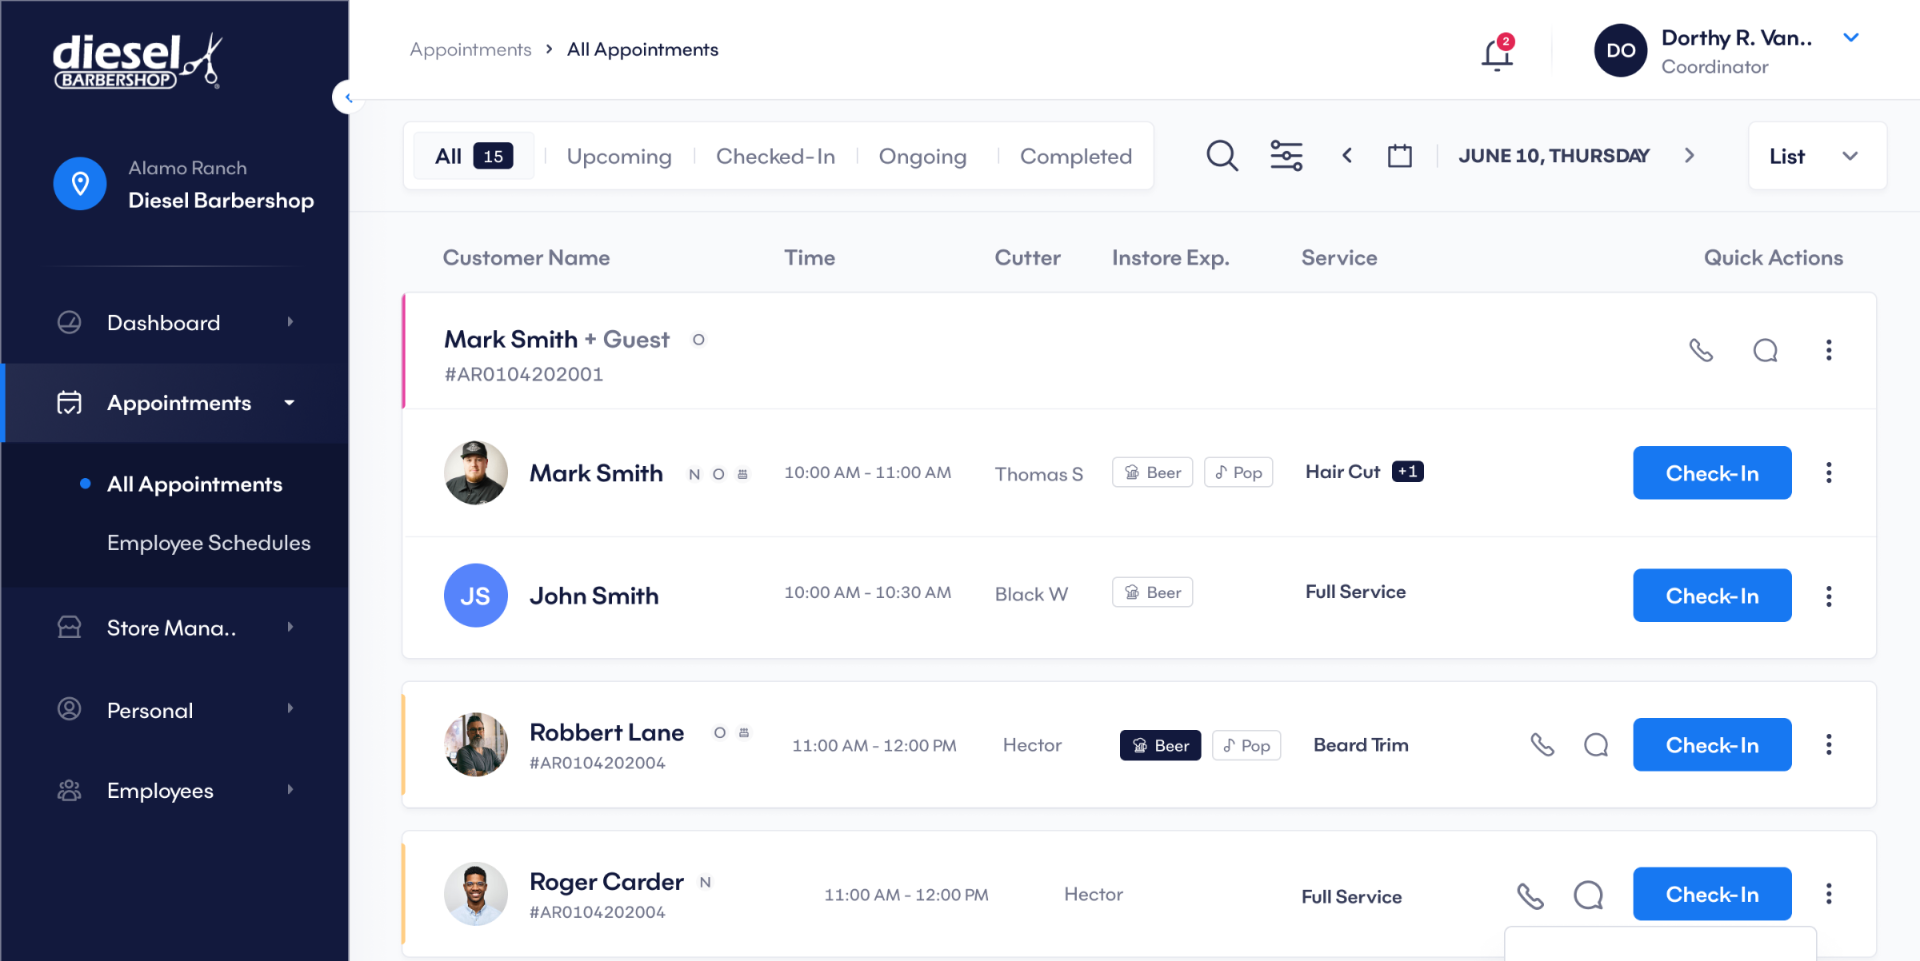
Task: Open the notifications bell
Action: (1497, 52)
